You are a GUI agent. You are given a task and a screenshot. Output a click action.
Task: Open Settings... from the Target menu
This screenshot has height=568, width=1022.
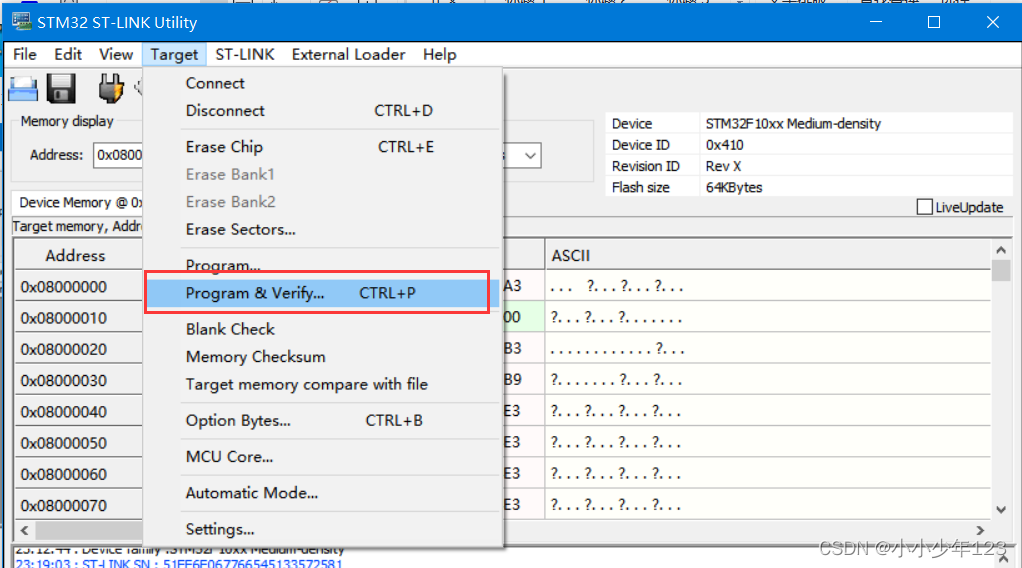pyautogui.click(x=323, y=530)
